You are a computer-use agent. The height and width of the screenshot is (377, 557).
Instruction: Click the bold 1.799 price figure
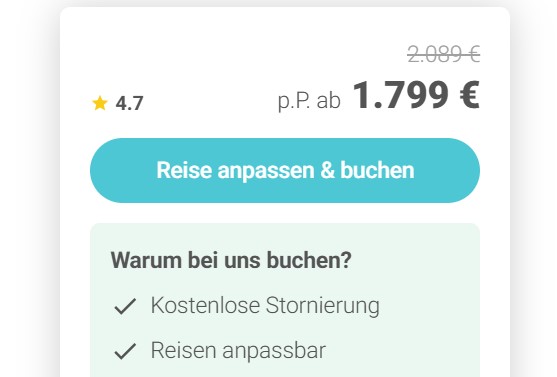tap(400, 95)
